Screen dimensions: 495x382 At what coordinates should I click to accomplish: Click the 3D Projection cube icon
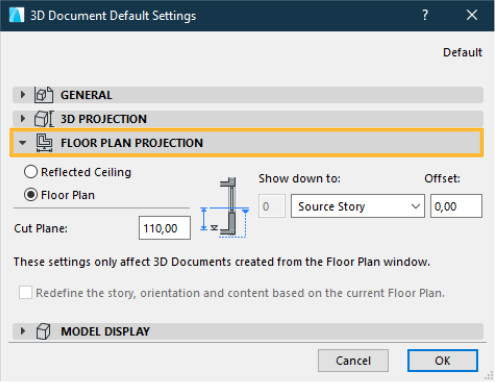pos(44,119)
